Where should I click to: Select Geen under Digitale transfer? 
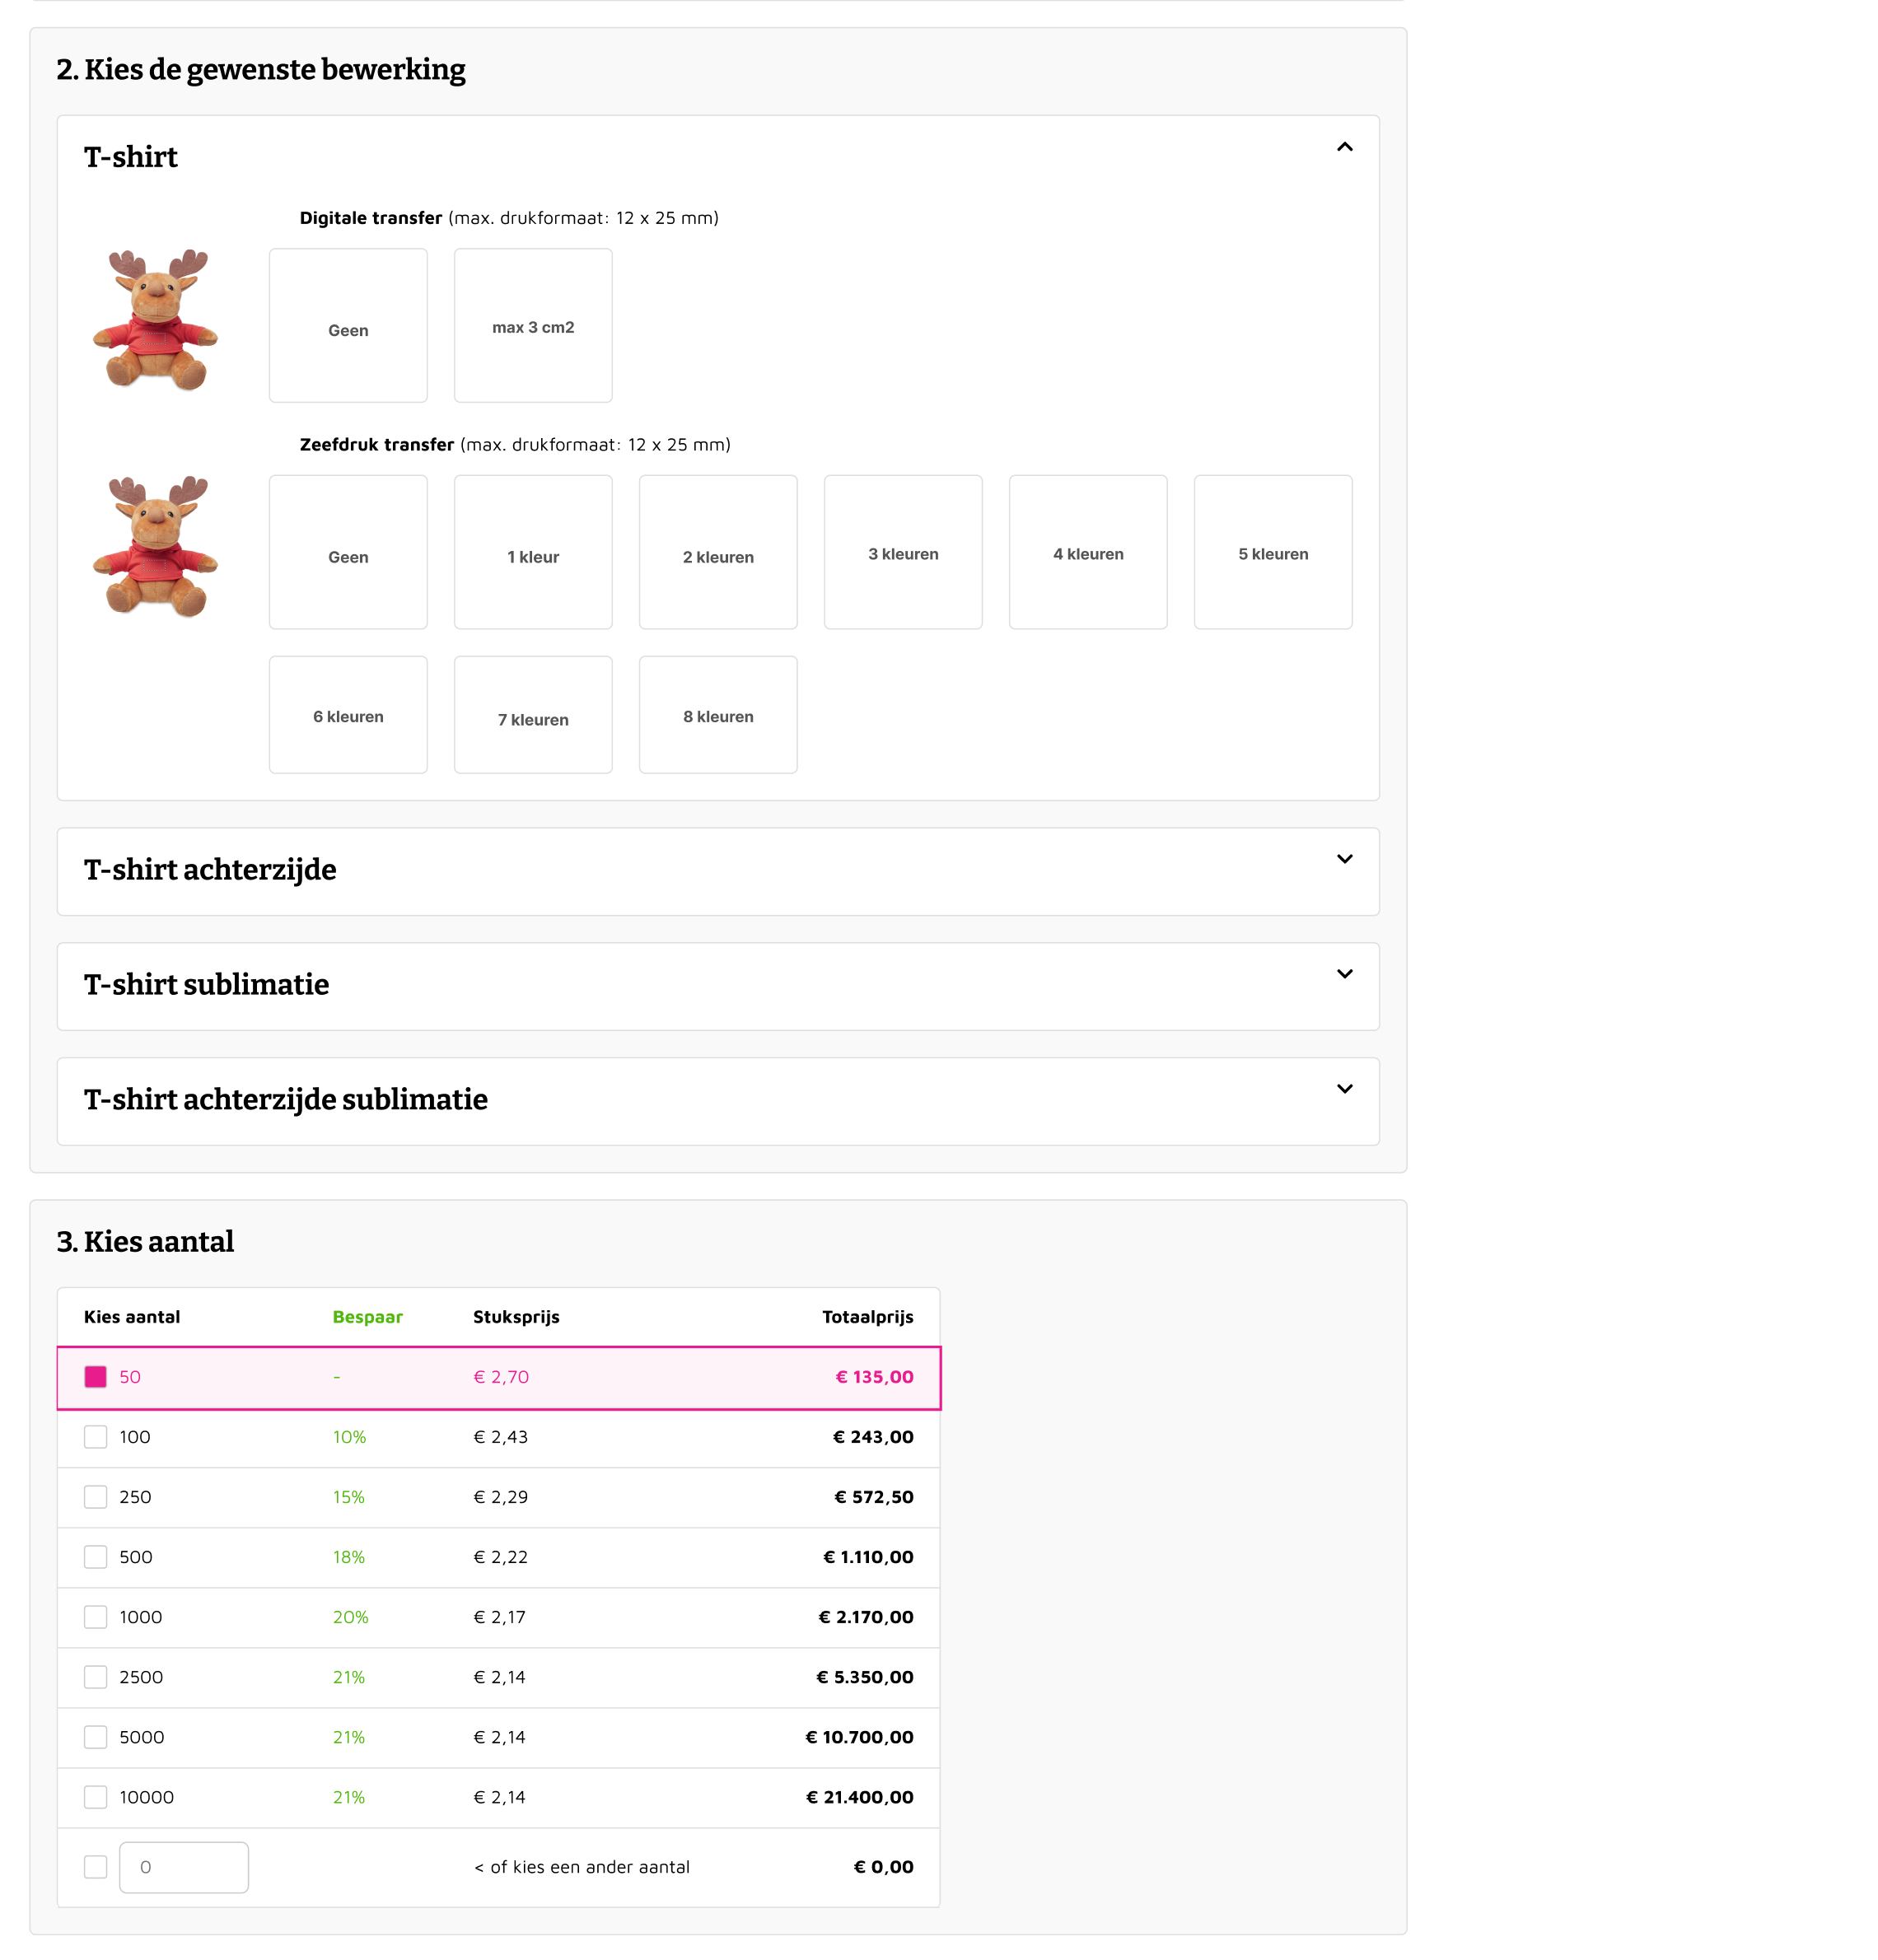[x=348, y=326]
